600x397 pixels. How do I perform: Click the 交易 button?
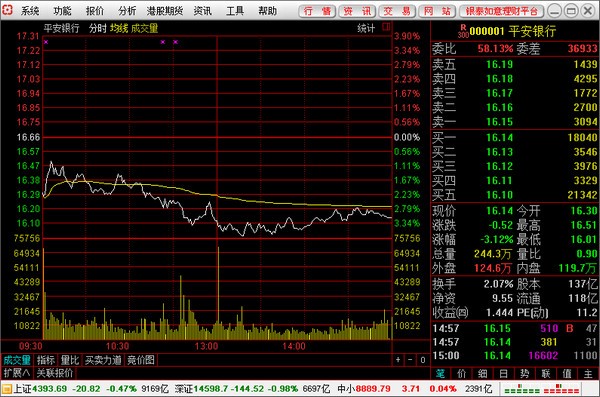398,11
